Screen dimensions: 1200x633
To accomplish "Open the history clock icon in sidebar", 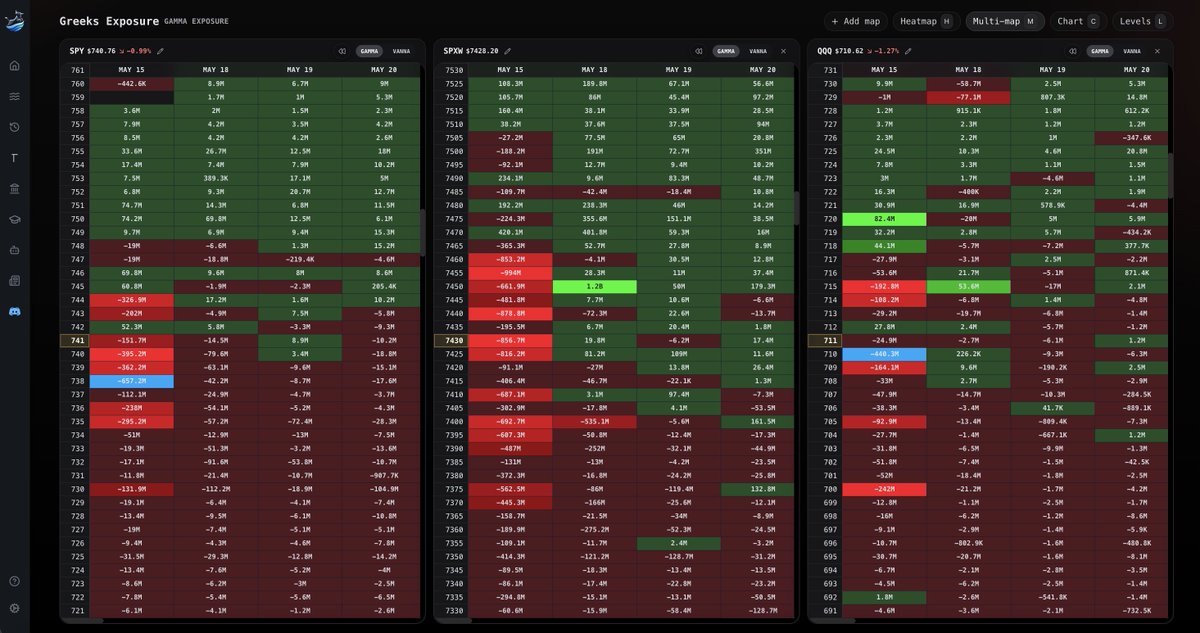I will (x=14, y=127).
